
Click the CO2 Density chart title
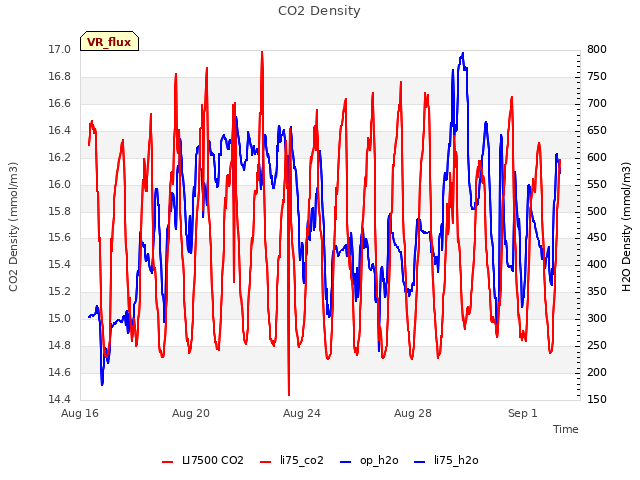point(319,11)
